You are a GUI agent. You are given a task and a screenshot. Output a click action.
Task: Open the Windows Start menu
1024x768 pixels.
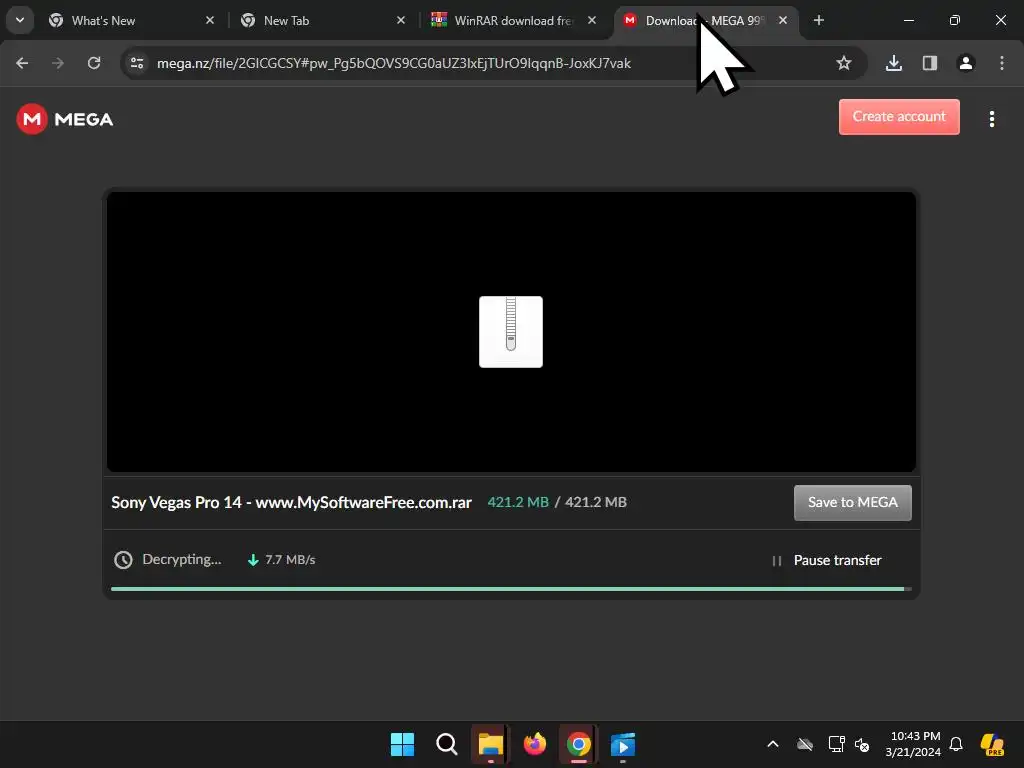point(402,744)
